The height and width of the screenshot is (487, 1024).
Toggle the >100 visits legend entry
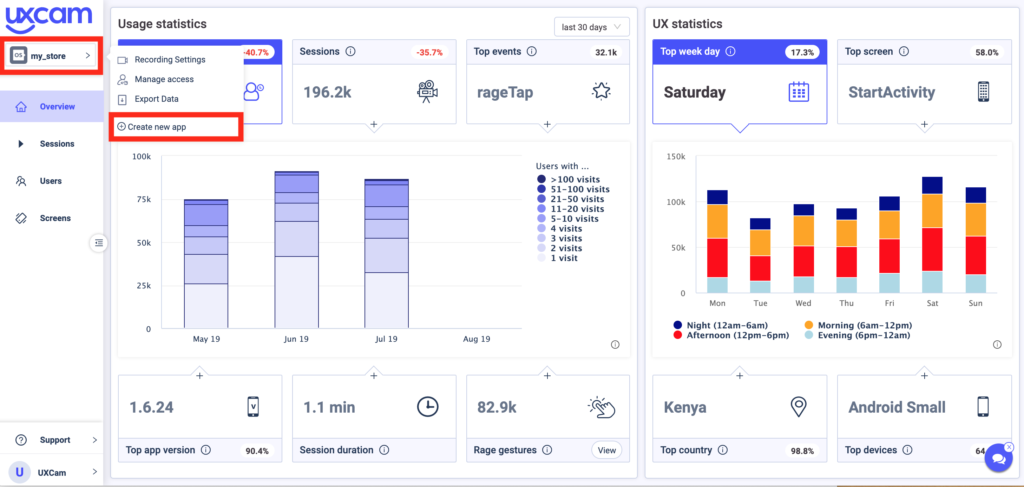point(568,179)
